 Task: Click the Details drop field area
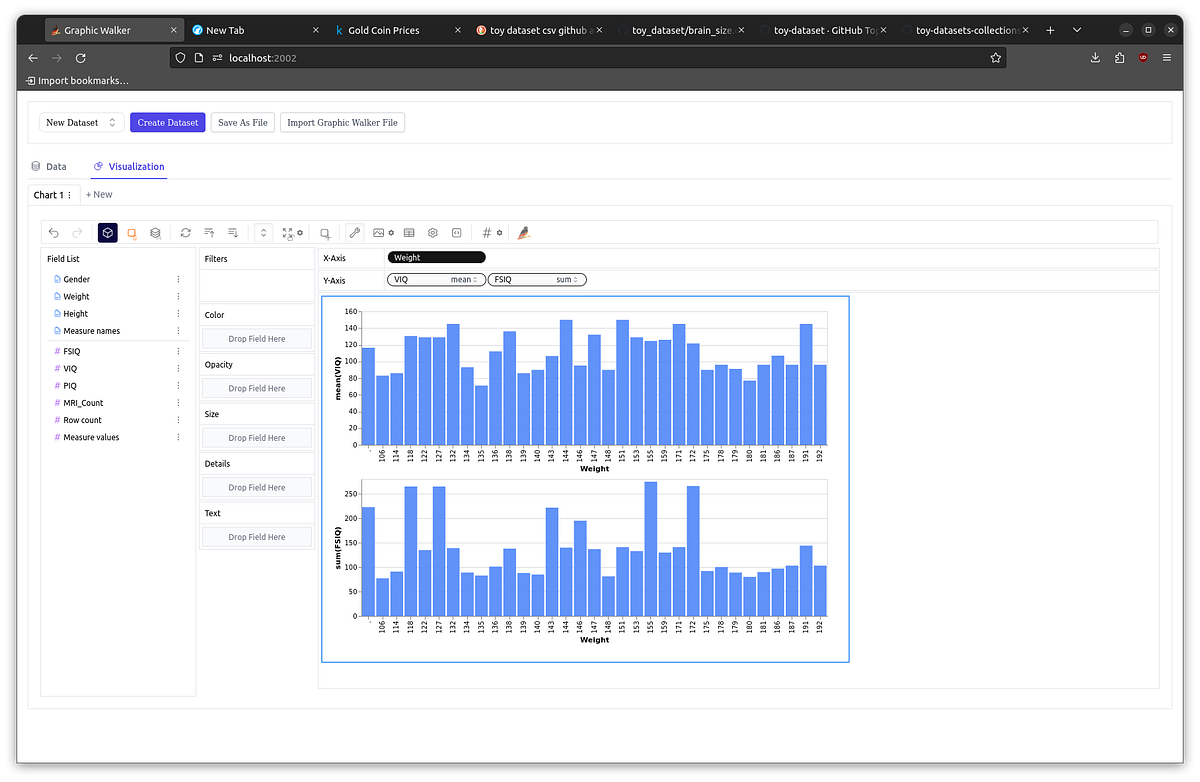[x=257, y=488]
